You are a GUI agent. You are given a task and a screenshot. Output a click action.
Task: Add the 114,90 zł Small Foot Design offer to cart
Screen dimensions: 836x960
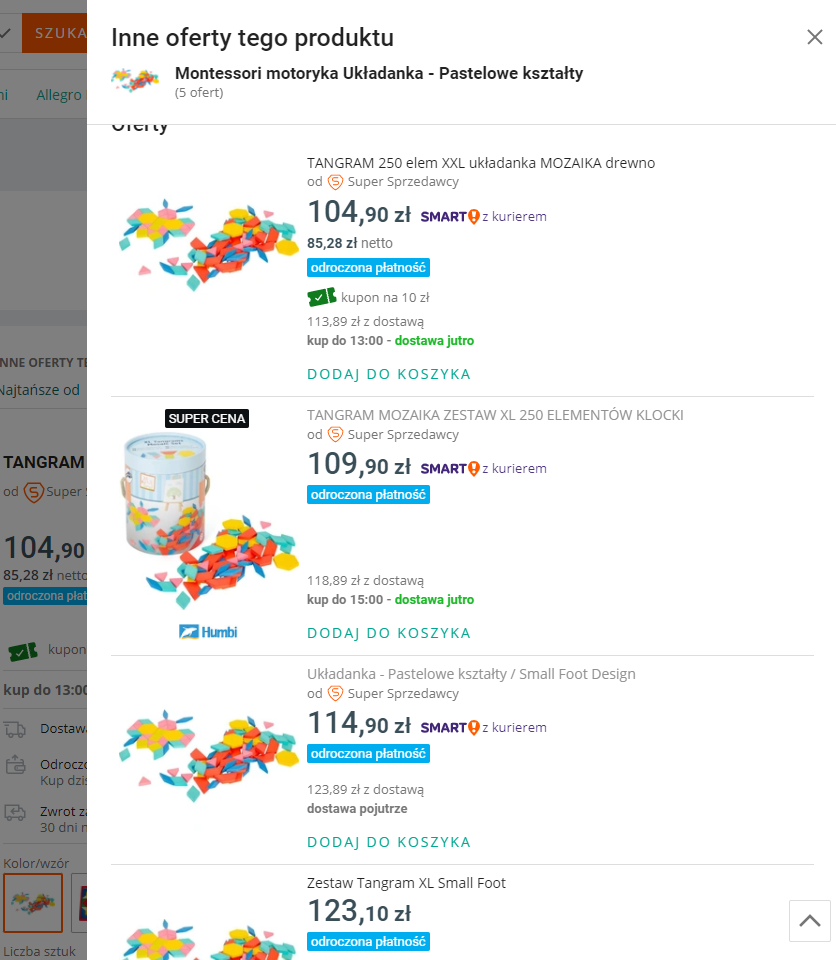click(x=388, y=842)
